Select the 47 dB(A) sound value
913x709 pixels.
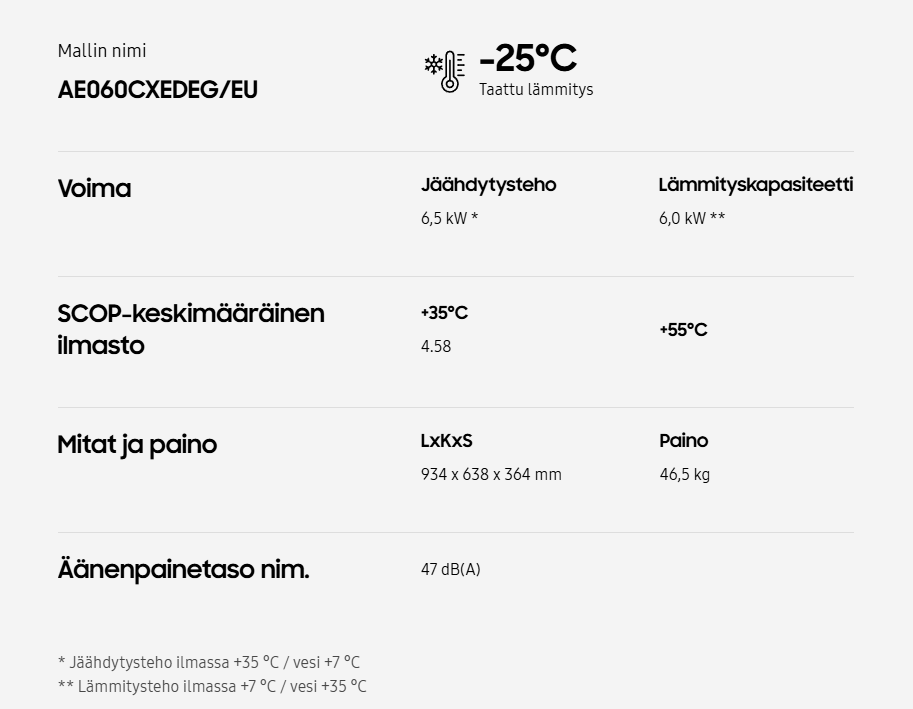(450, 570)
